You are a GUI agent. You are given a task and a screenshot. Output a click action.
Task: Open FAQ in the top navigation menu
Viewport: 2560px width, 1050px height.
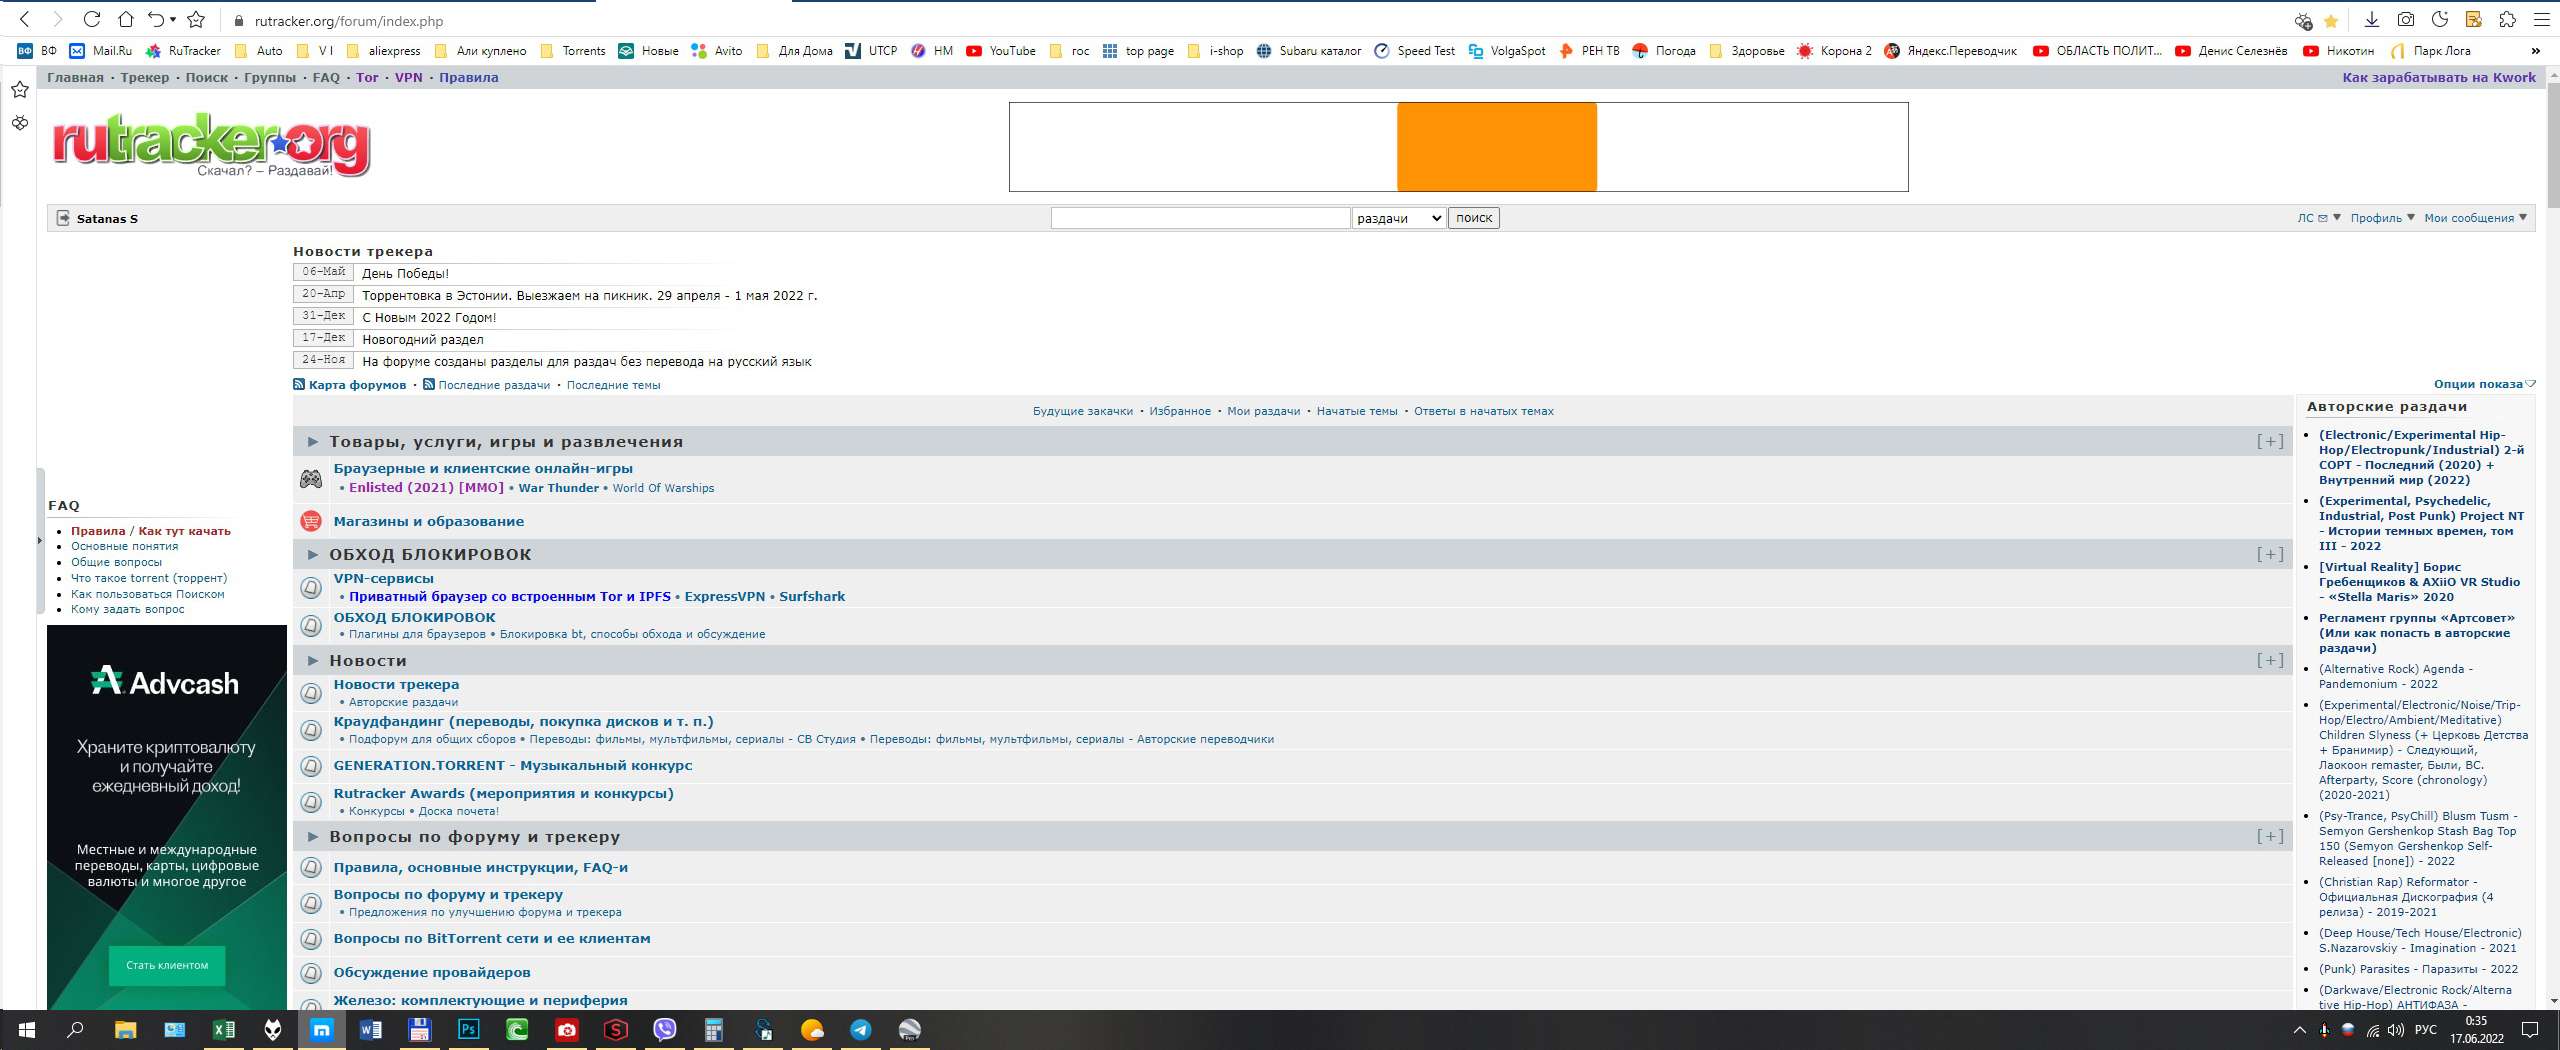pos(326,78)
